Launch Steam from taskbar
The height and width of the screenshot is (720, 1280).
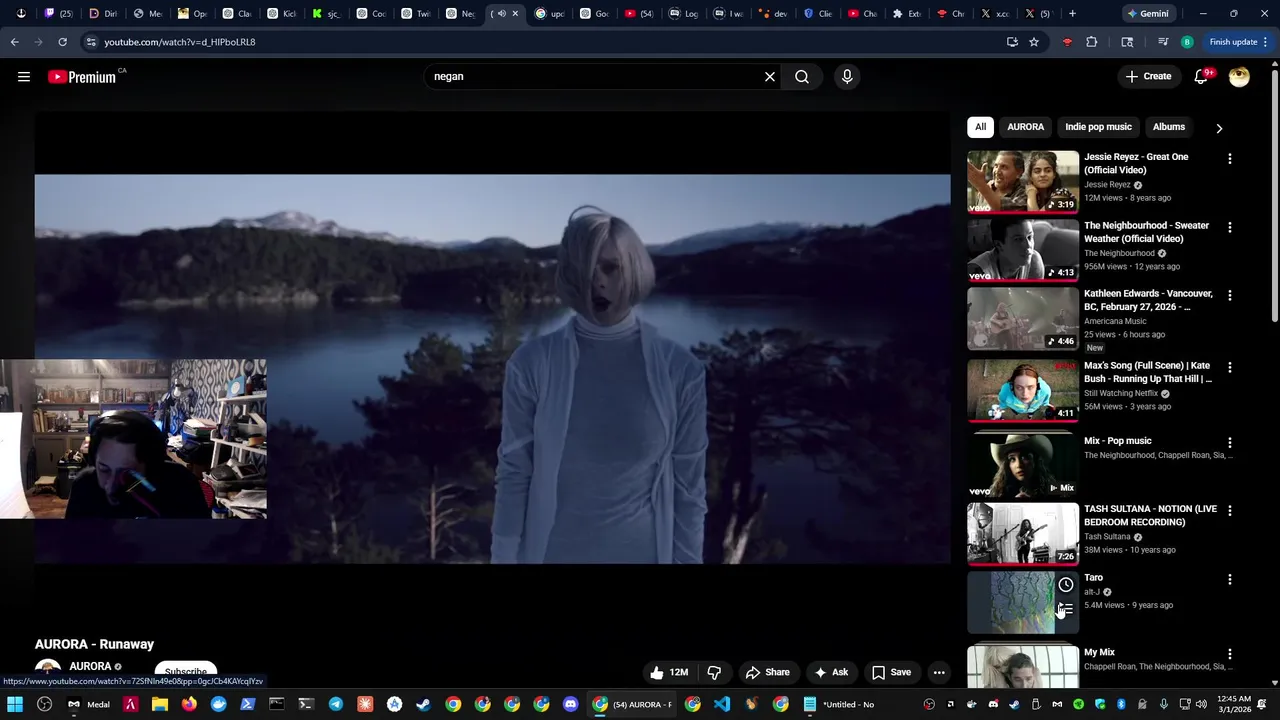(x=424, y=704)
